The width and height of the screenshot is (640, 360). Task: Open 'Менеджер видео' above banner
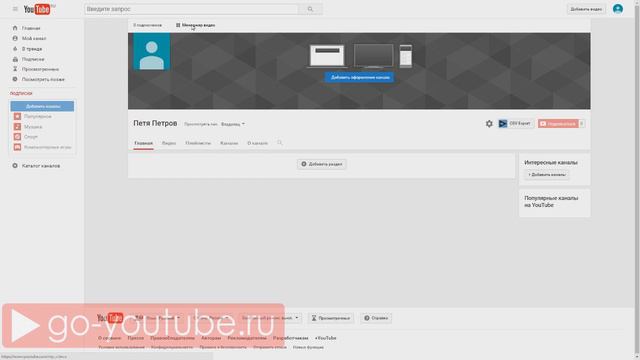[x=196, y=25]
